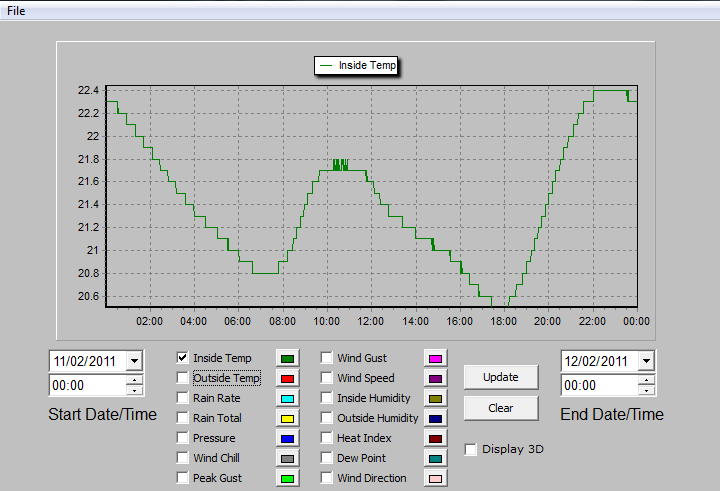Toggle the Wind Chill checkbox
Viewport: 720px width, 491px height.
coord(182,457)
